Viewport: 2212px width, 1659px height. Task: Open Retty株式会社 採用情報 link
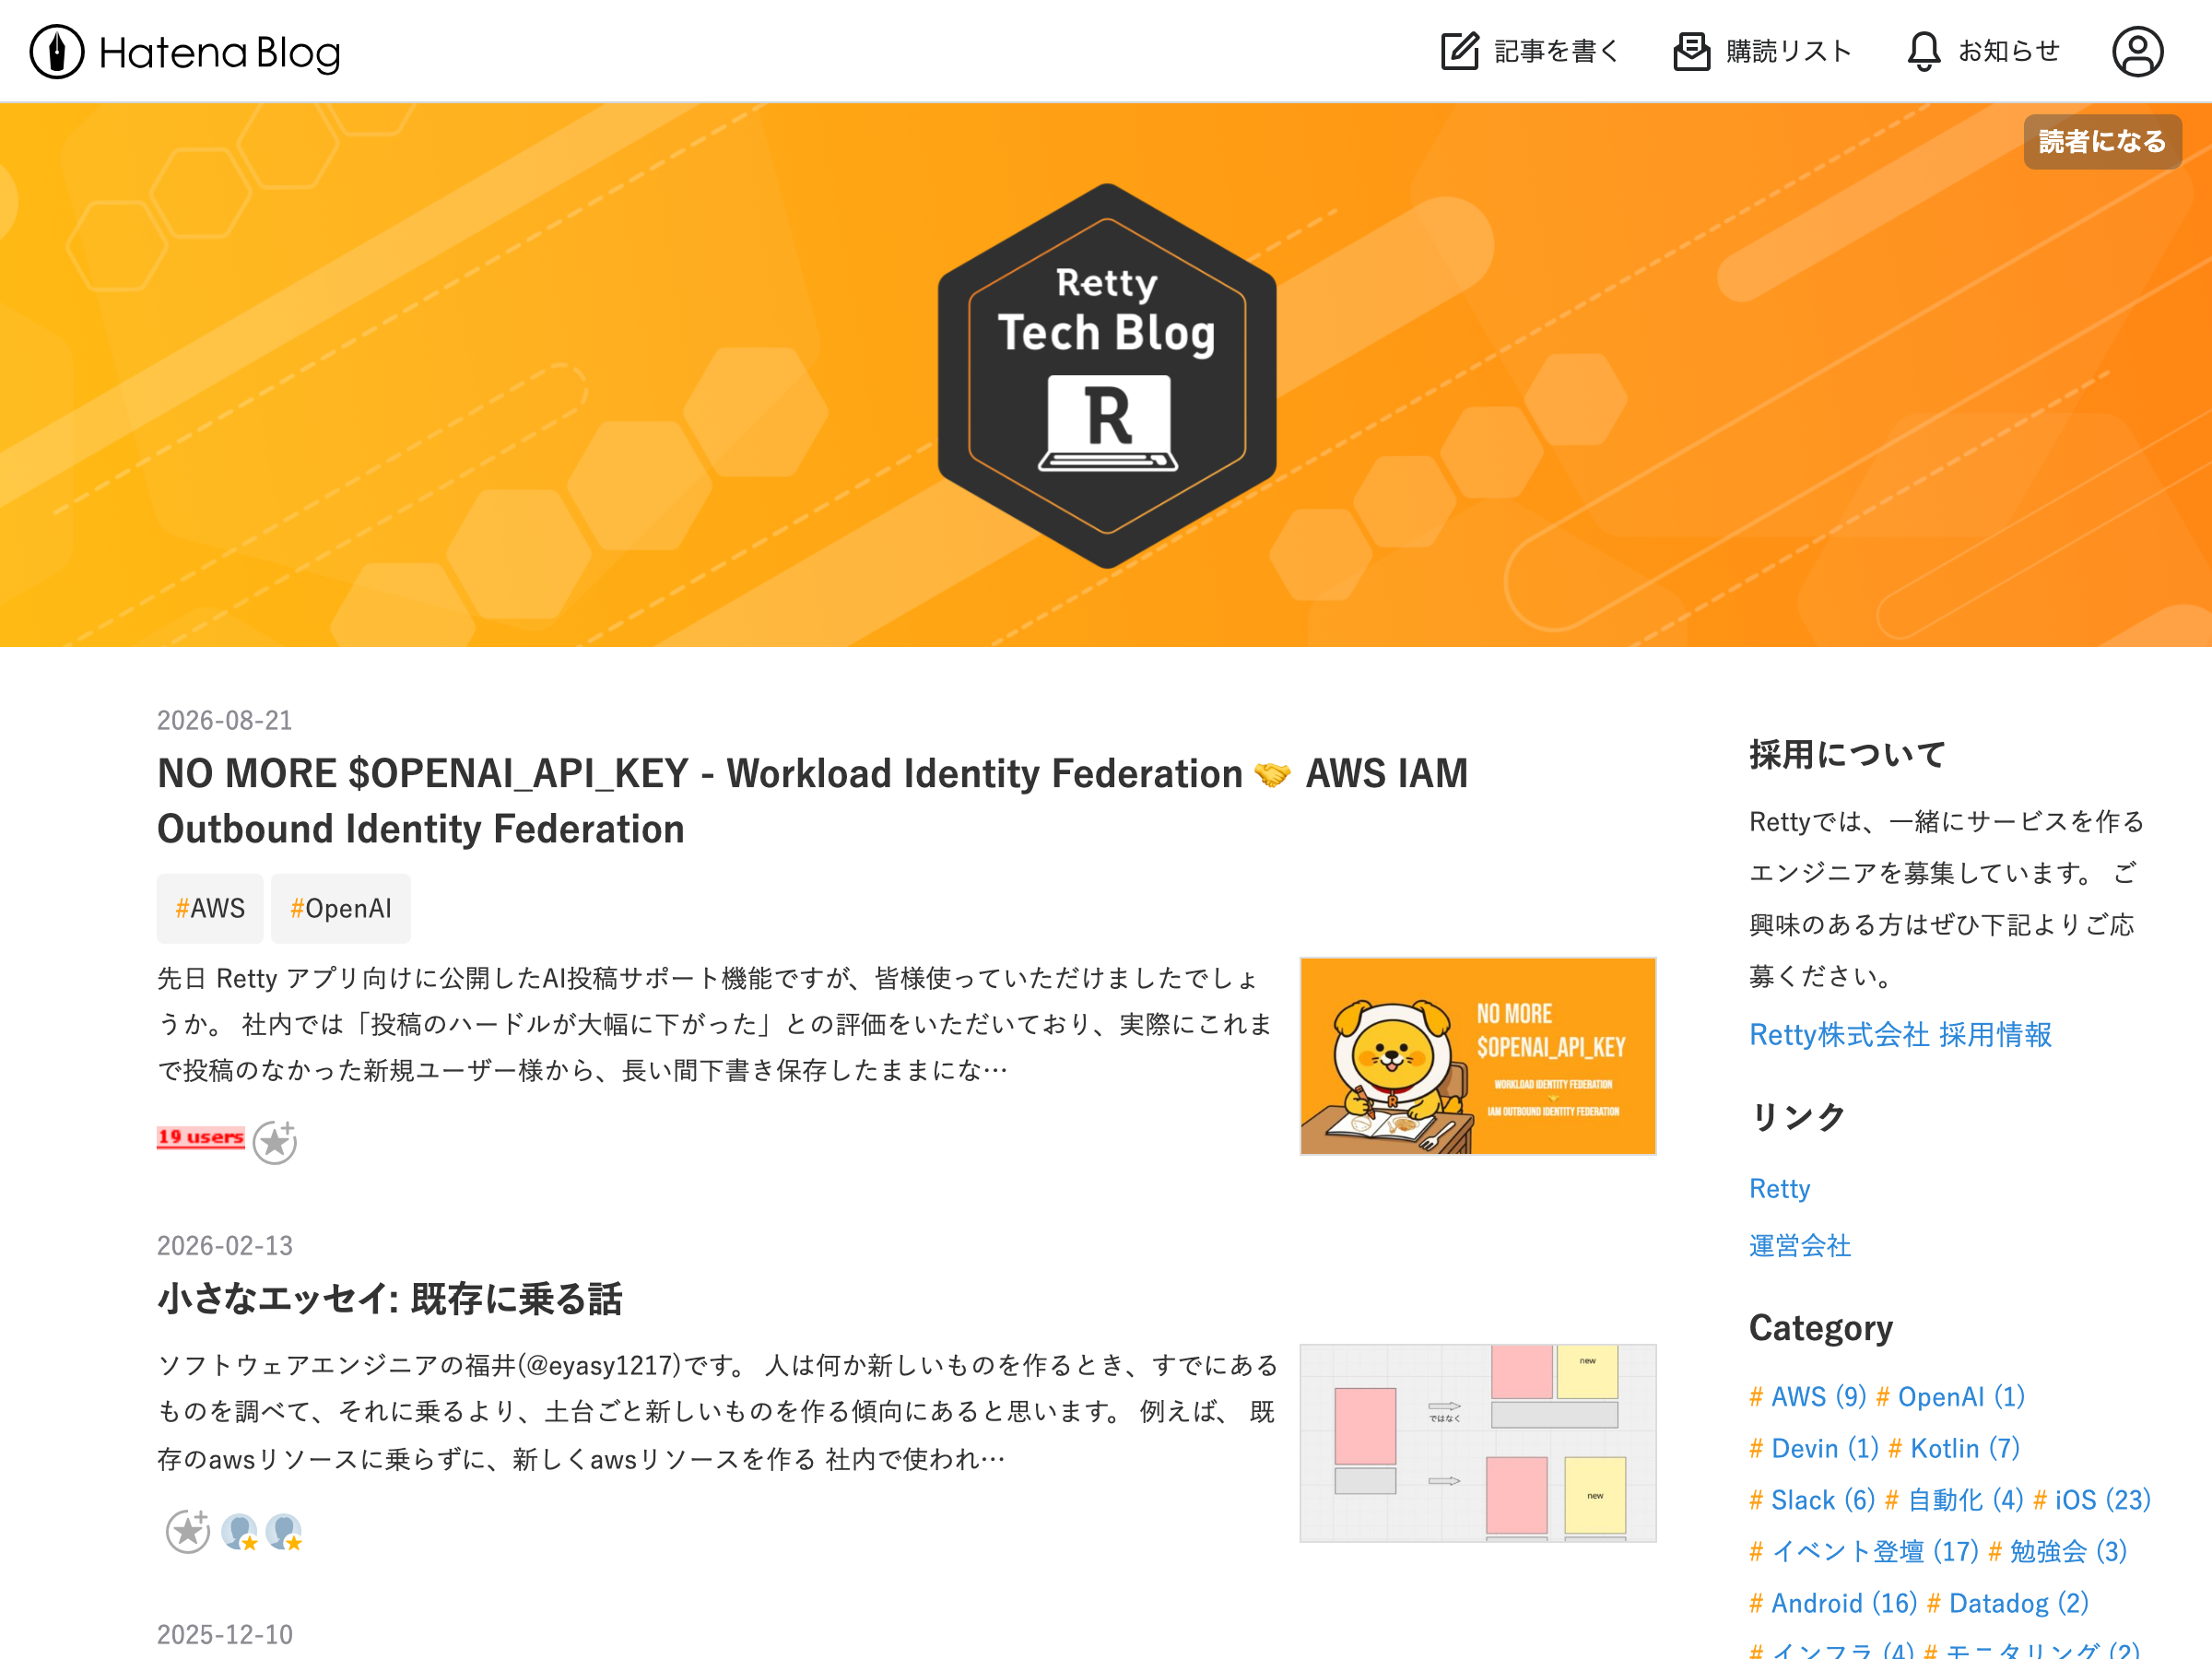tap(1900, 1034)
